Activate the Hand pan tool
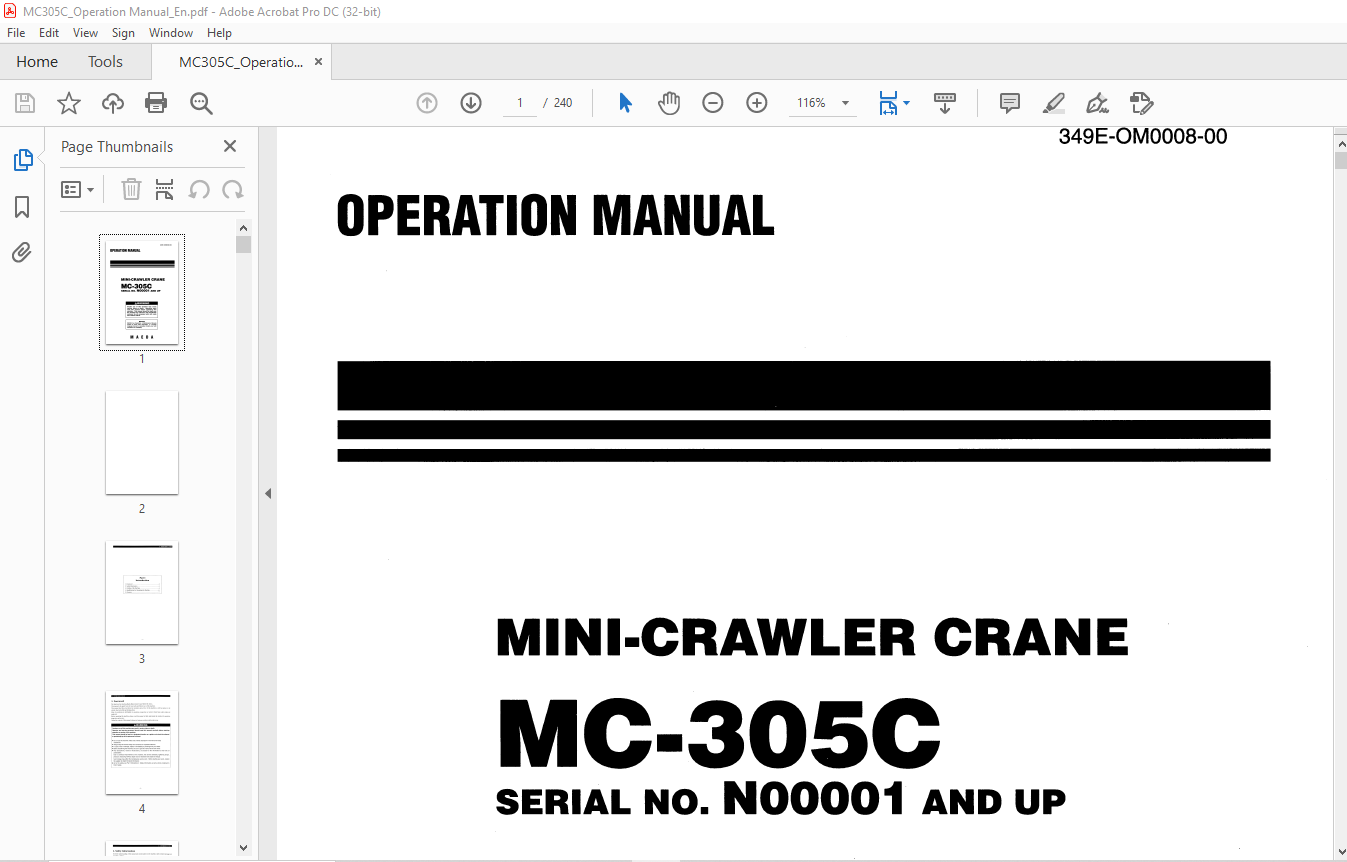The width and height of the screenshot is (1347, 862). tap(669, 103)
